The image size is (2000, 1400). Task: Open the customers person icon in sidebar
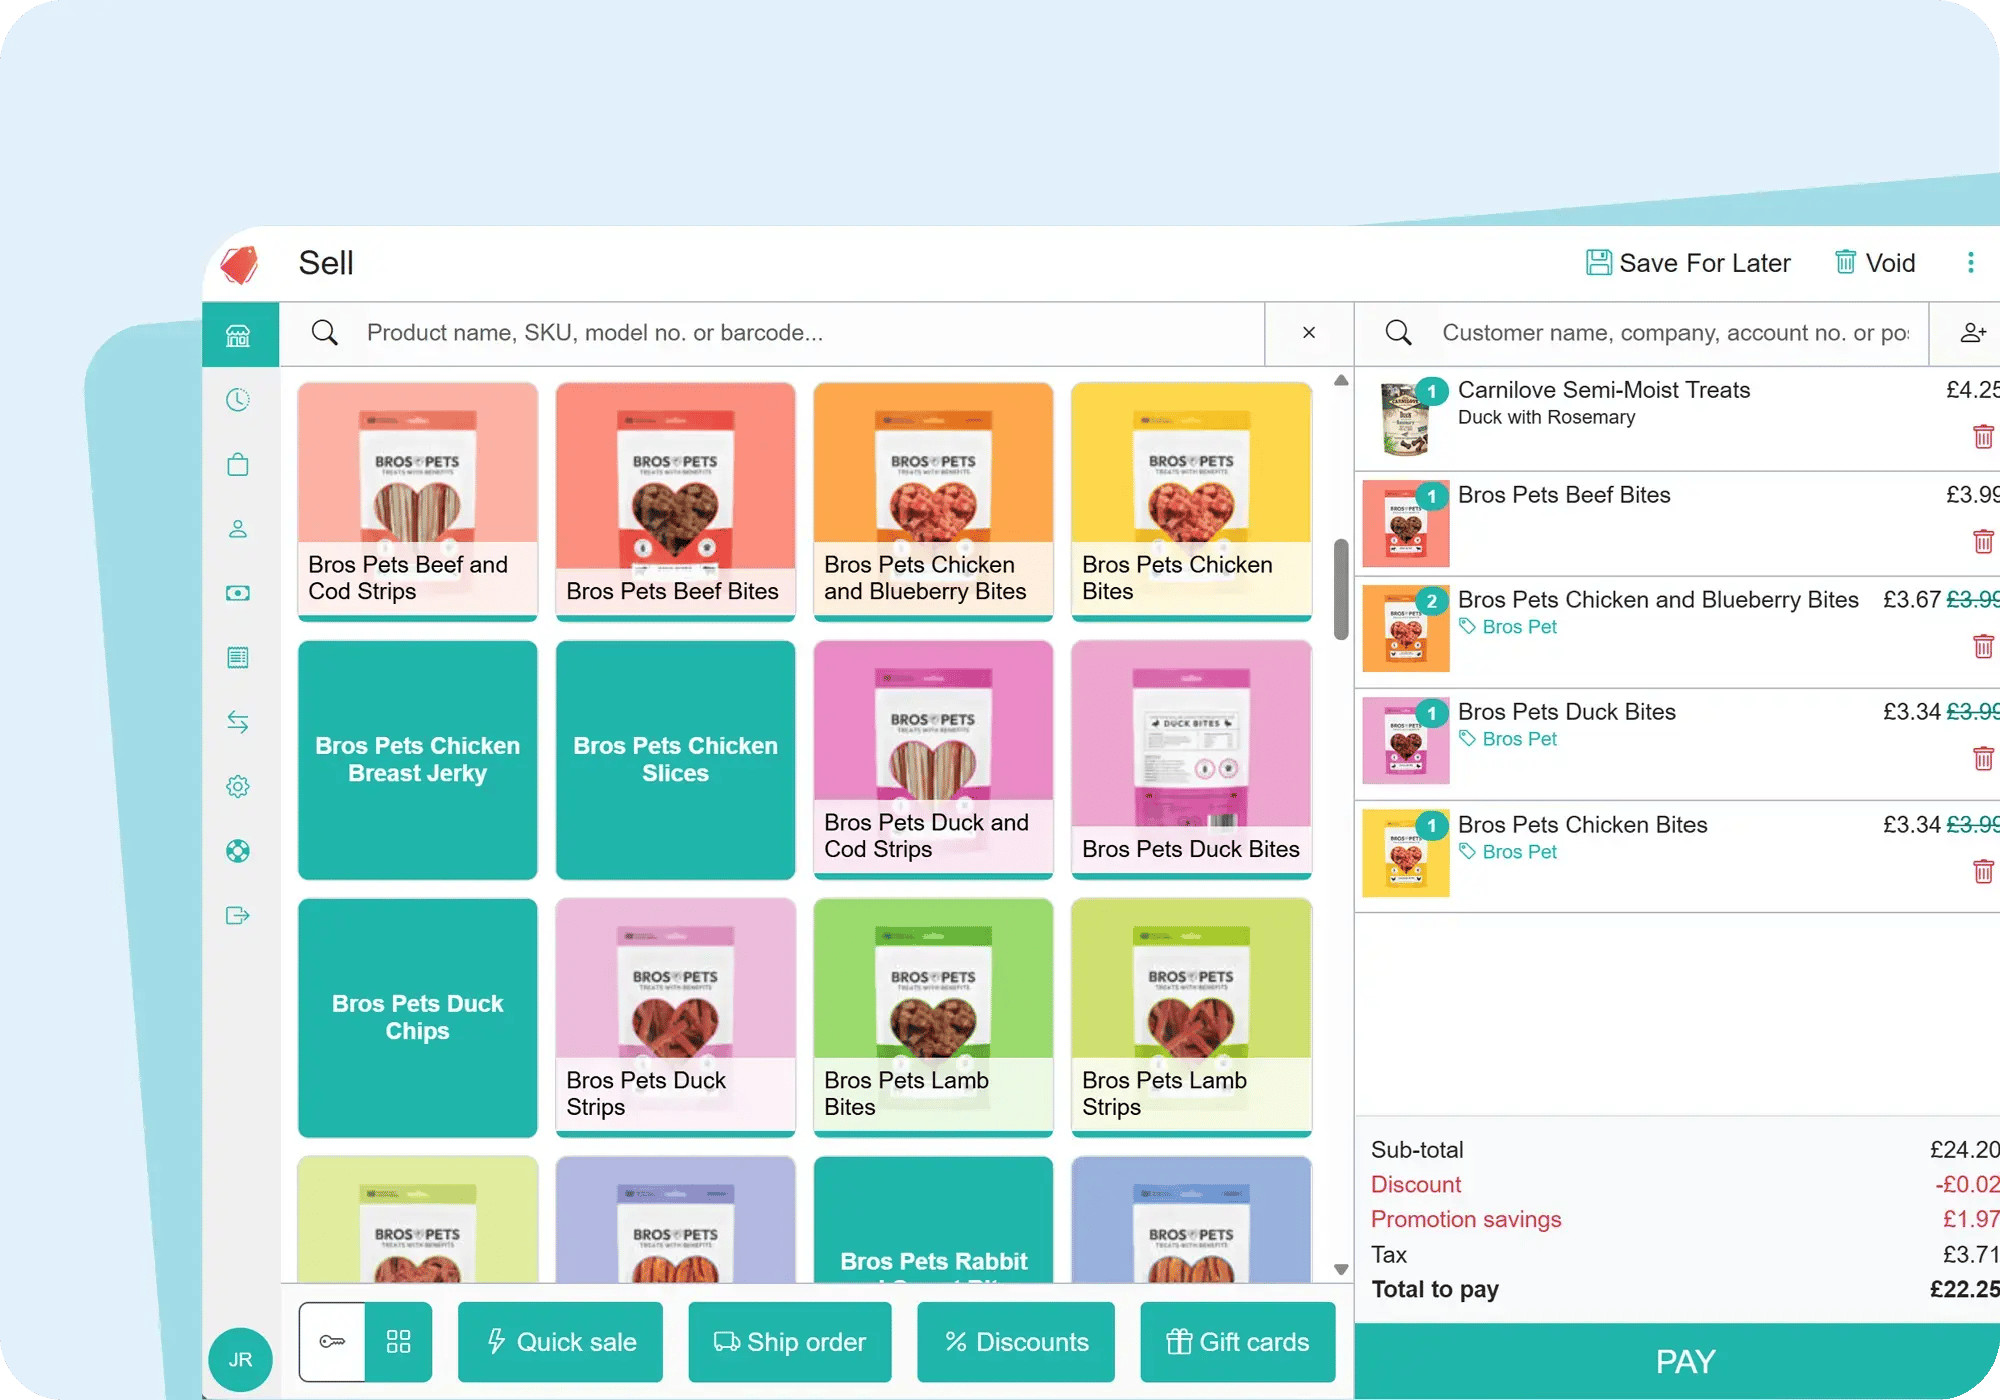(x=238, y=529)
